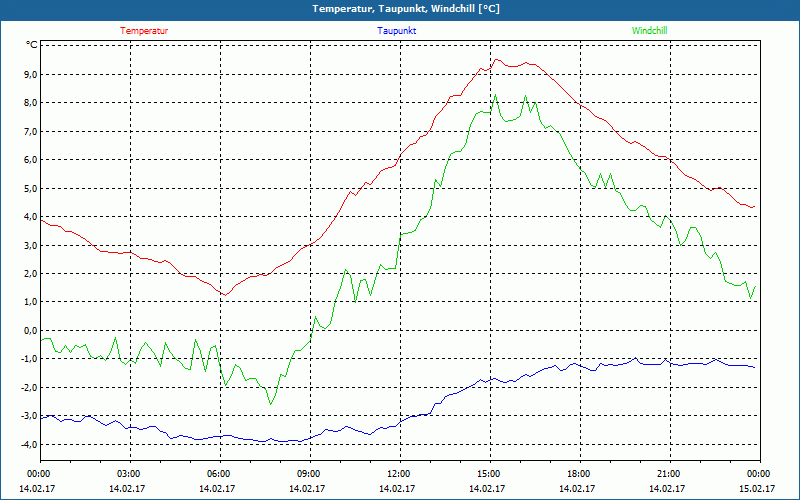
Task: Click the -3,0 y-axis value
Action: pyautogui.click(x=29, y=416)
